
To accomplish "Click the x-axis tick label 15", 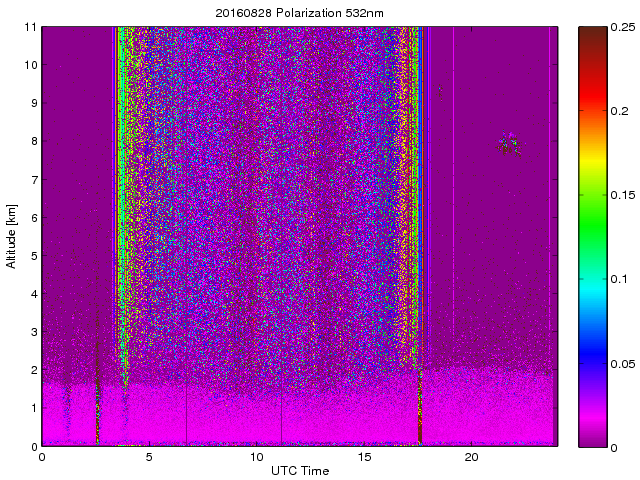I will pyautogui.click(x=364, y=457).
